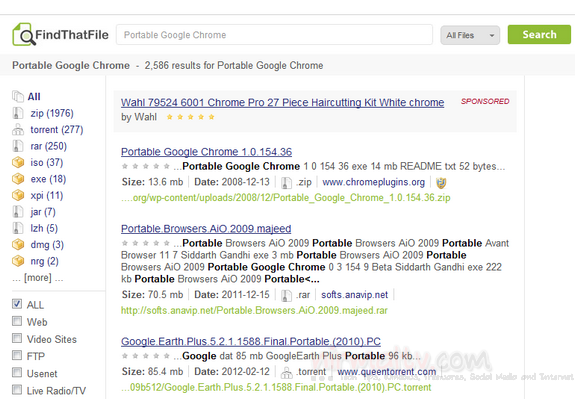The height and width of the screenshot is (399, 575).
Task: Click the FindThatFile magnifier logo icon
Action: tap(23, 34)
